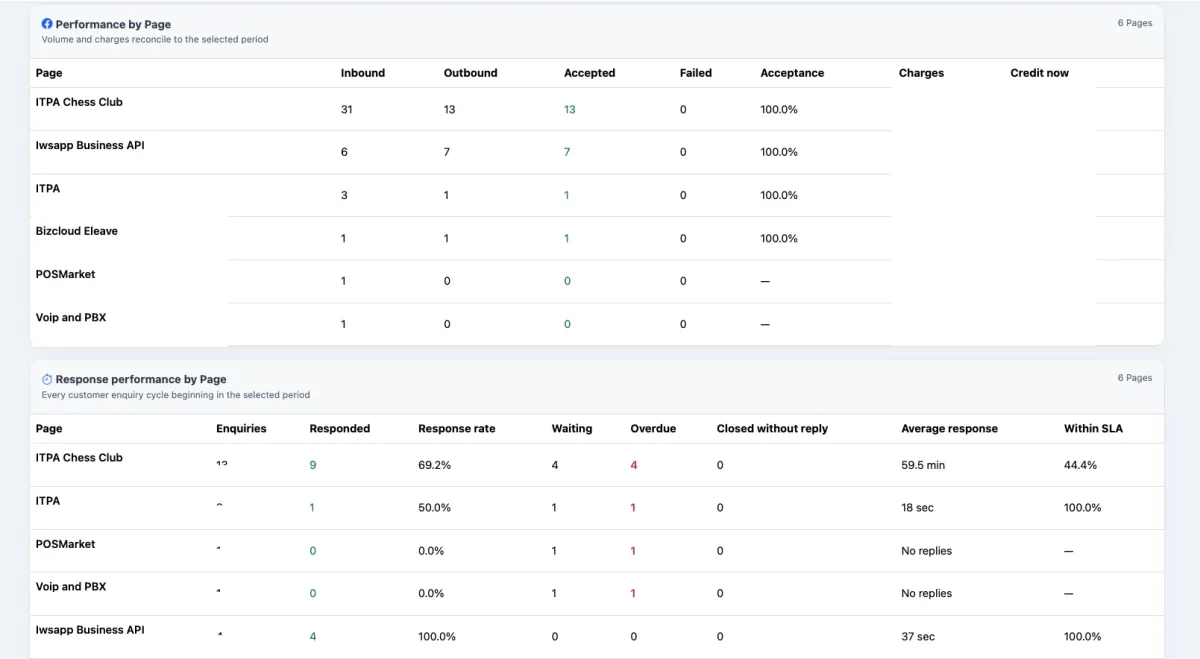Click "No replies" in the Voip and PBX row

click(x=926, y=594)
